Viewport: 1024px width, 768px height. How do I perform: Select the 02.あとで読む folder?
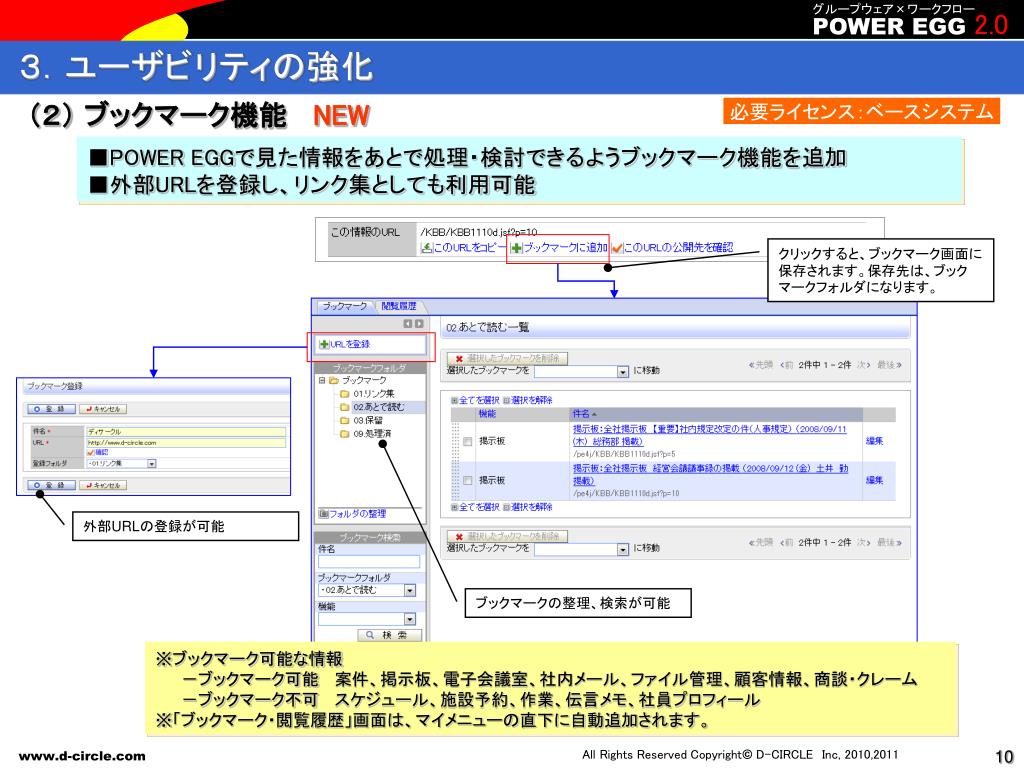pyautogui.click(x=379, y=407)
